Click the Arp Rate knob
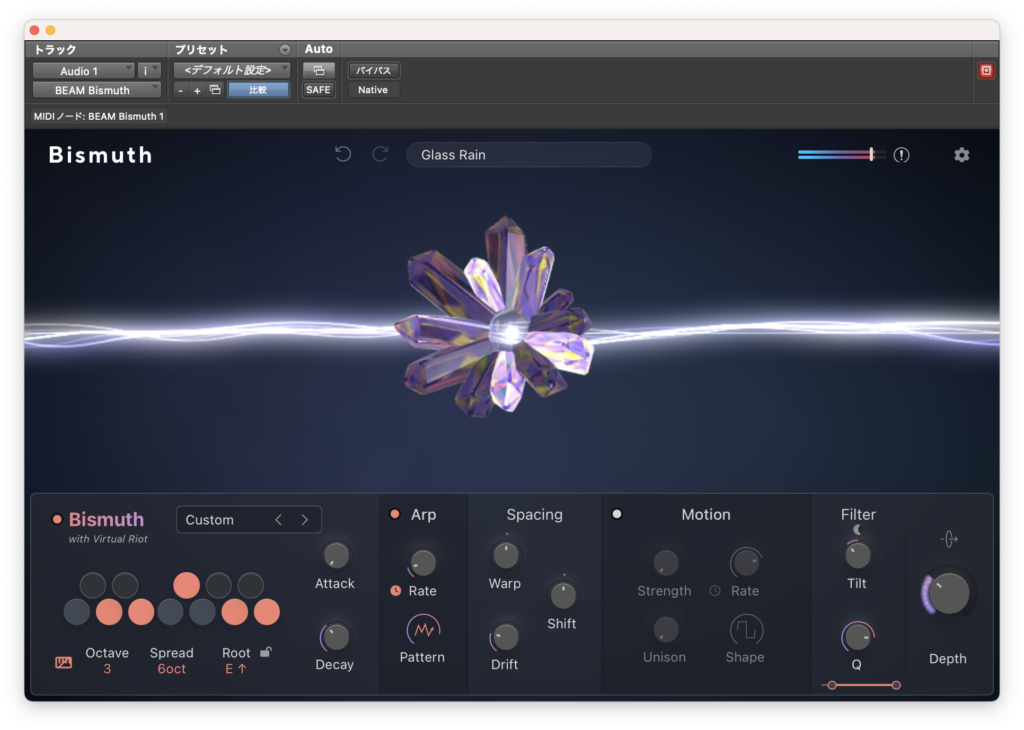 tap(423, 562)
